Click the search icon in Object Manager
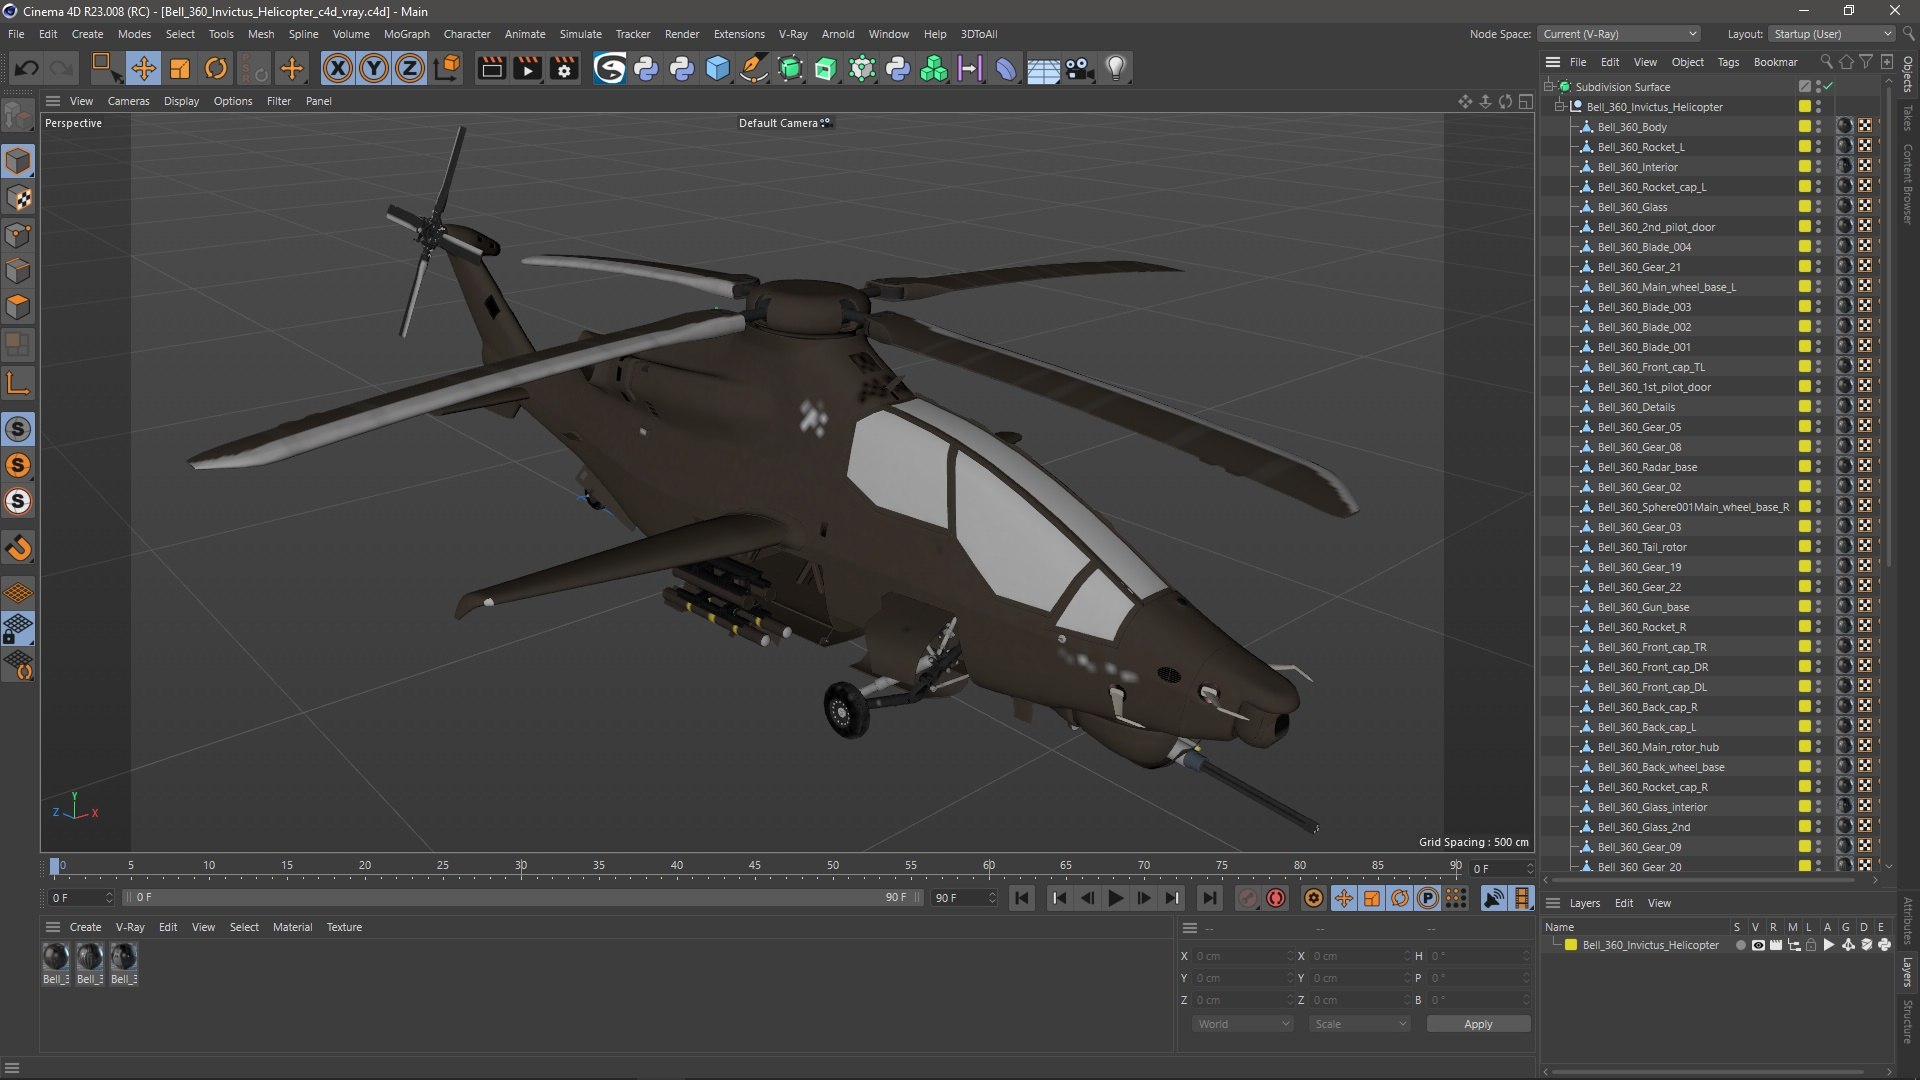This screenshot has width=1920, height=1080. click(1826, 62)
